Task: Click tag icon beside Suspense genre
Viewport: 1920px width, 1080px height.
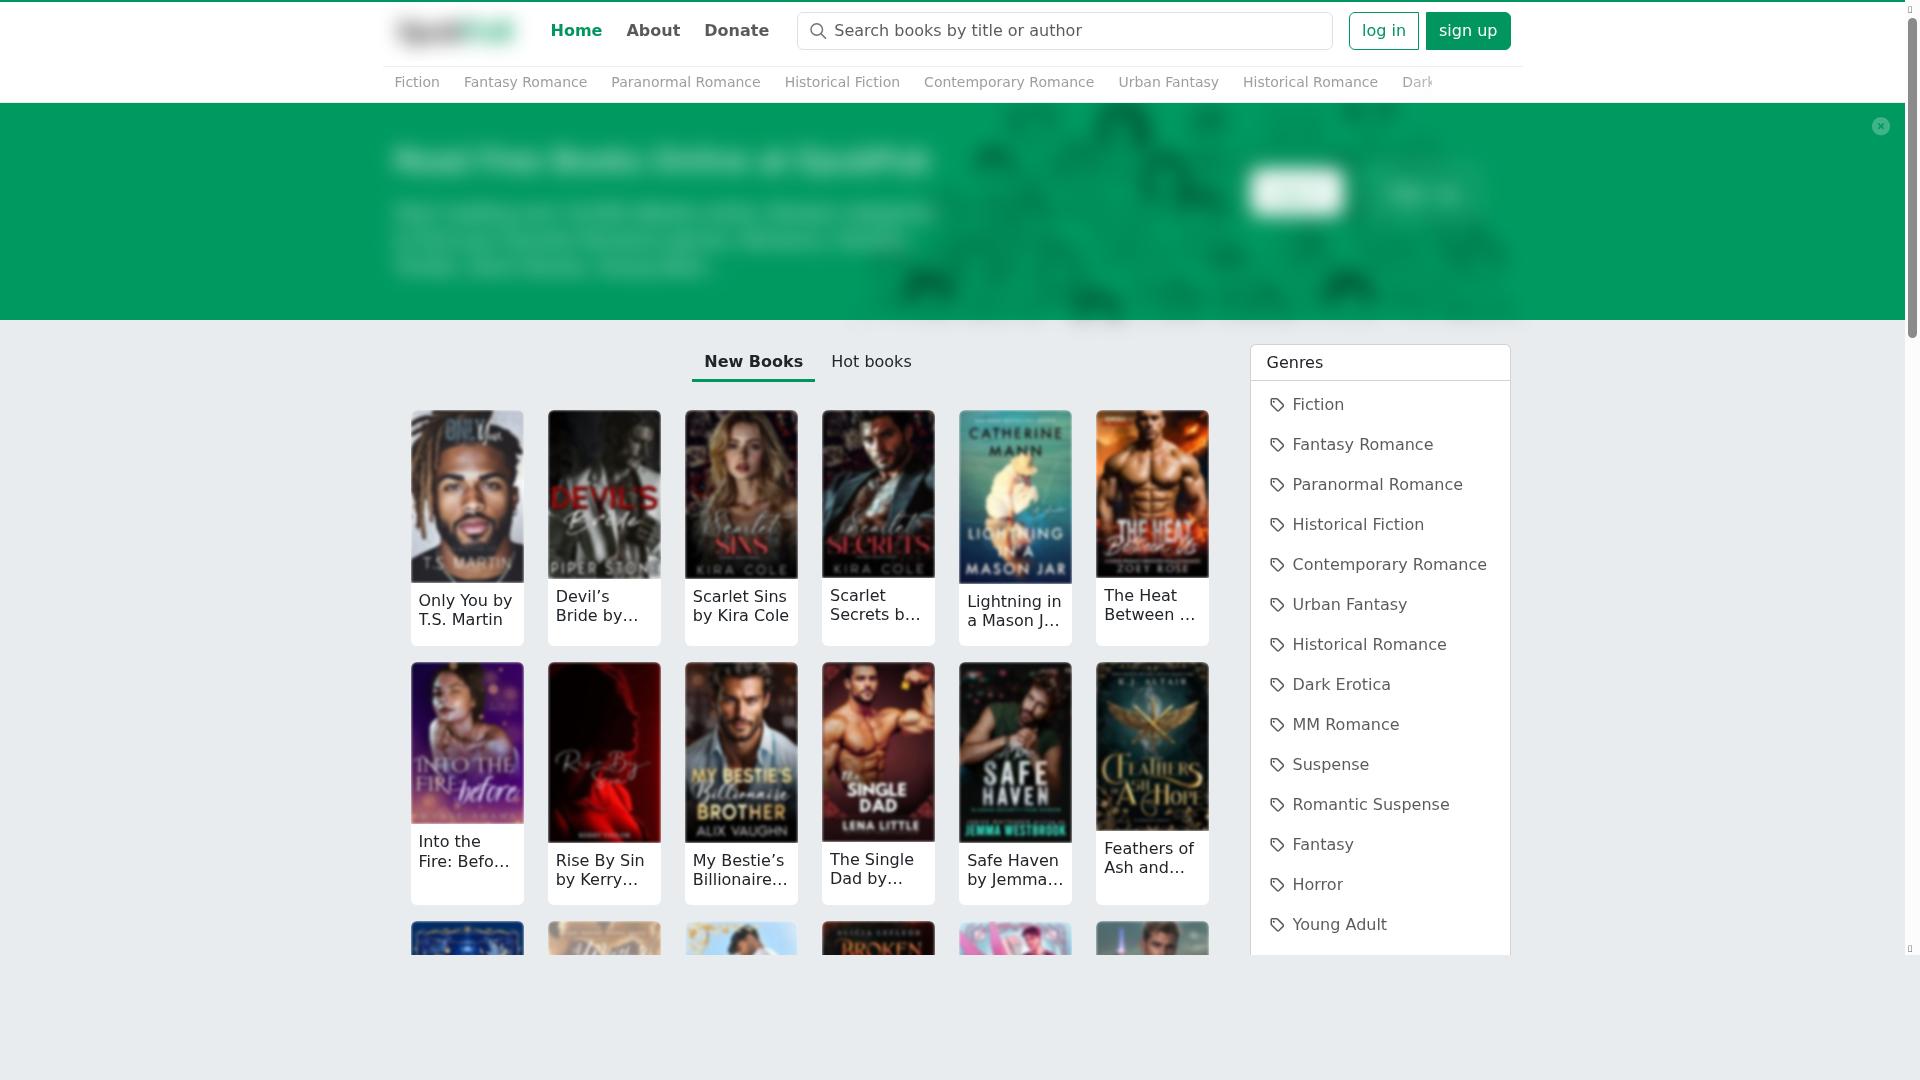Action: click(1277, 765)
